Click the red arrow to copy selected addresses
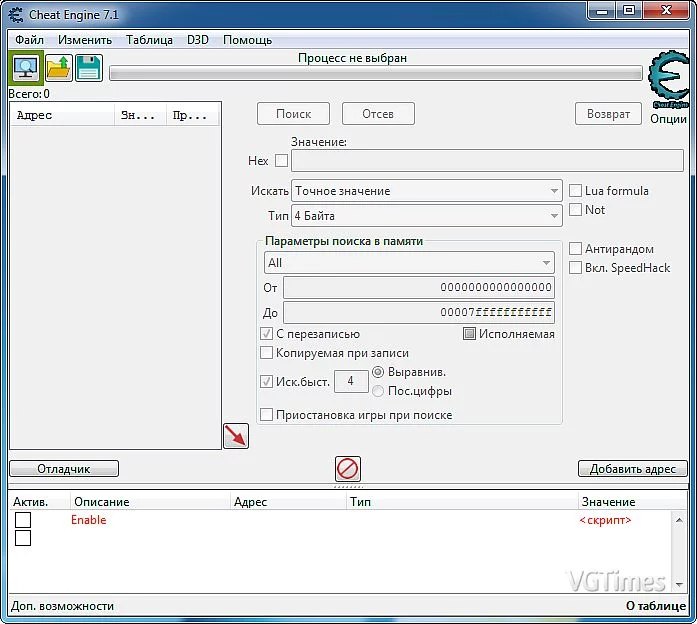Screen dimensions: 697x624 click(236, 436)
